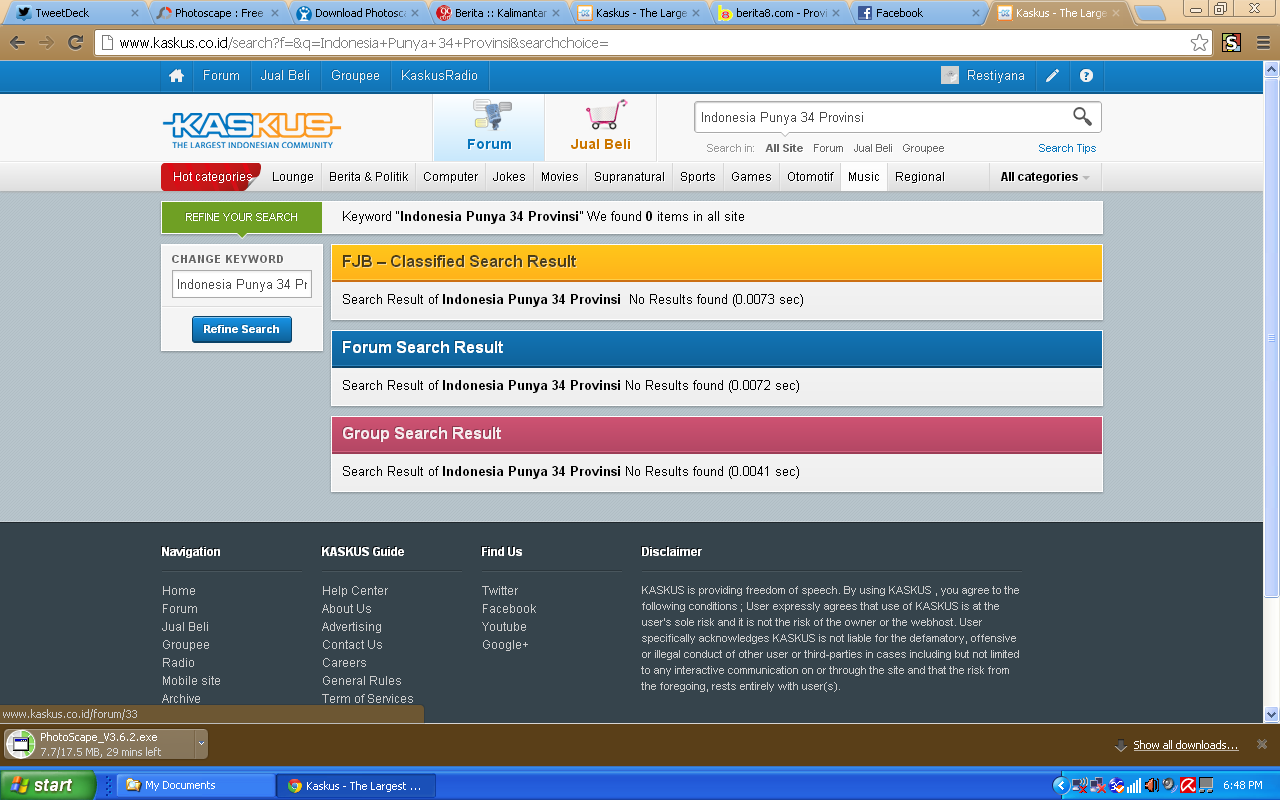This screenshot has height=800, width=1280.
Task: Click the Restiyana user avatar
Action: click(x=950, y=76)
